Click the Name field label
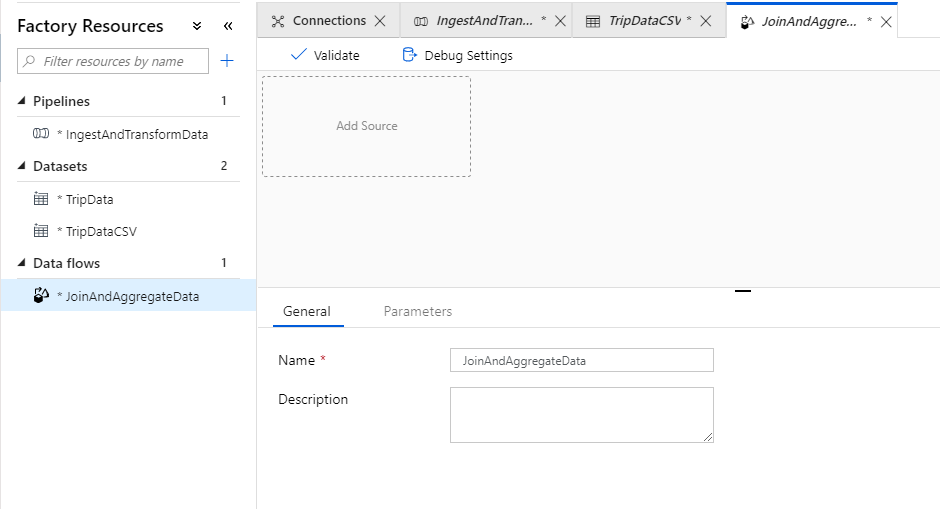The image size is (940, 509). tap(297, 360)
